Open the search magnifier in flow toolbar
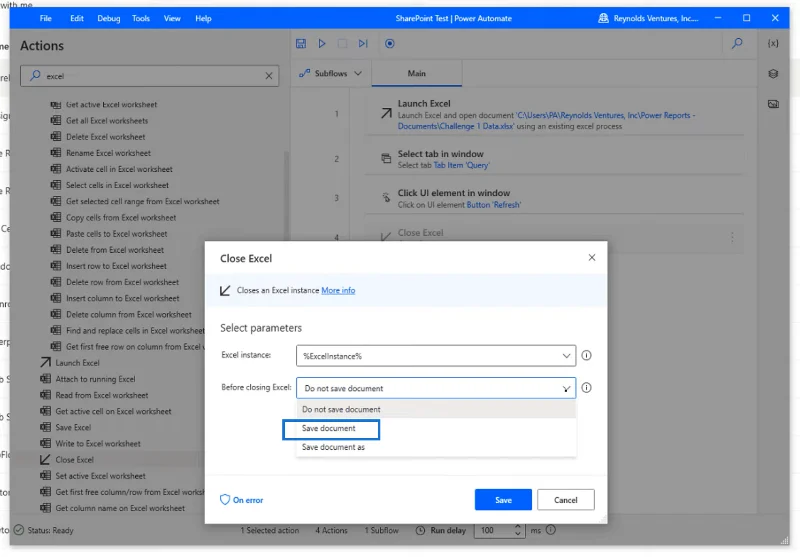Image resolution: width=800 pixels, height=557 pixels. pyautogui.click(x=737, y=43)
